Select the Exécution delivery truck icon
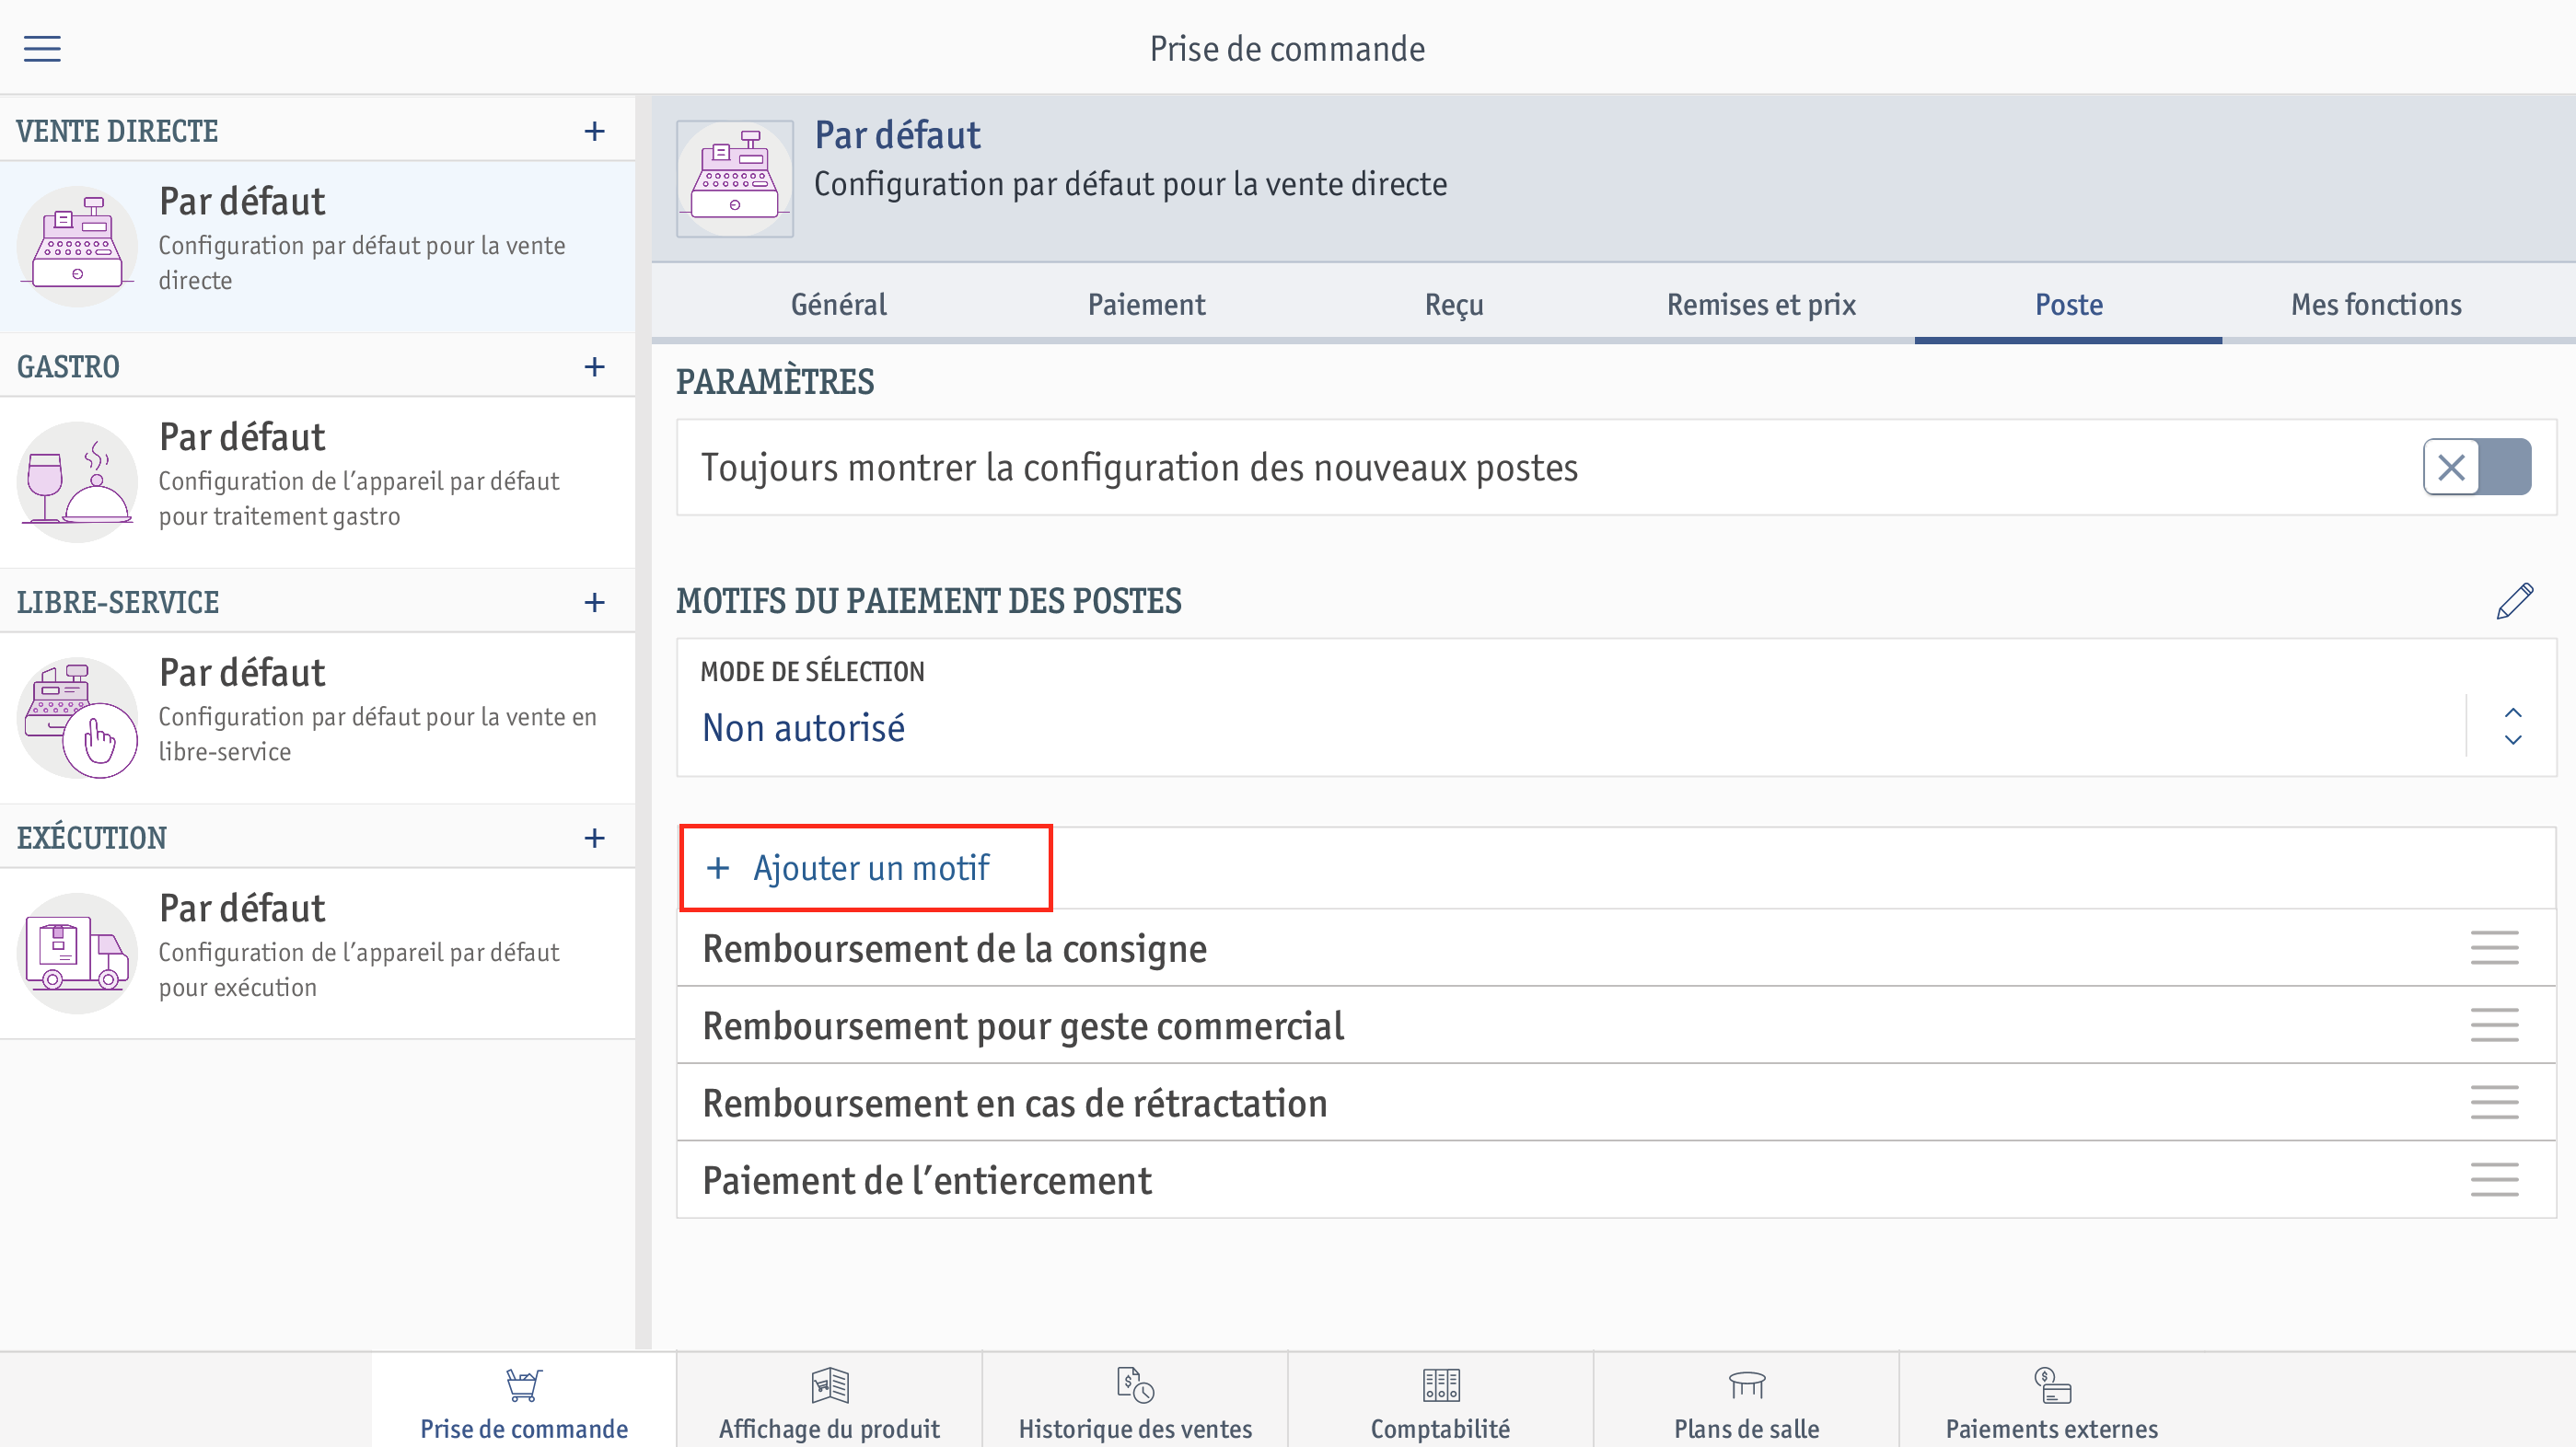The width and height of the screenshot is (2576, 1447). tap(78, 952)
